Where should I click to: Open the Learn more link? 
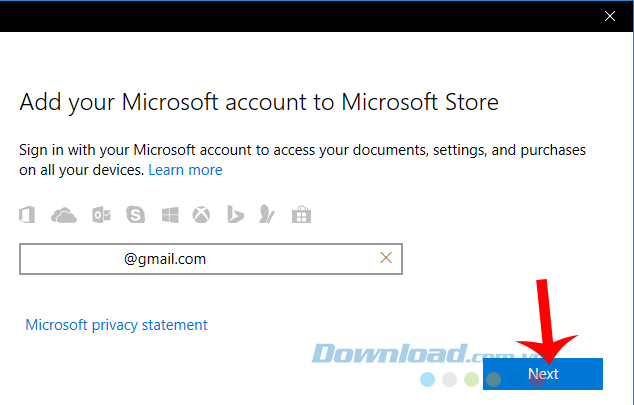185,170
